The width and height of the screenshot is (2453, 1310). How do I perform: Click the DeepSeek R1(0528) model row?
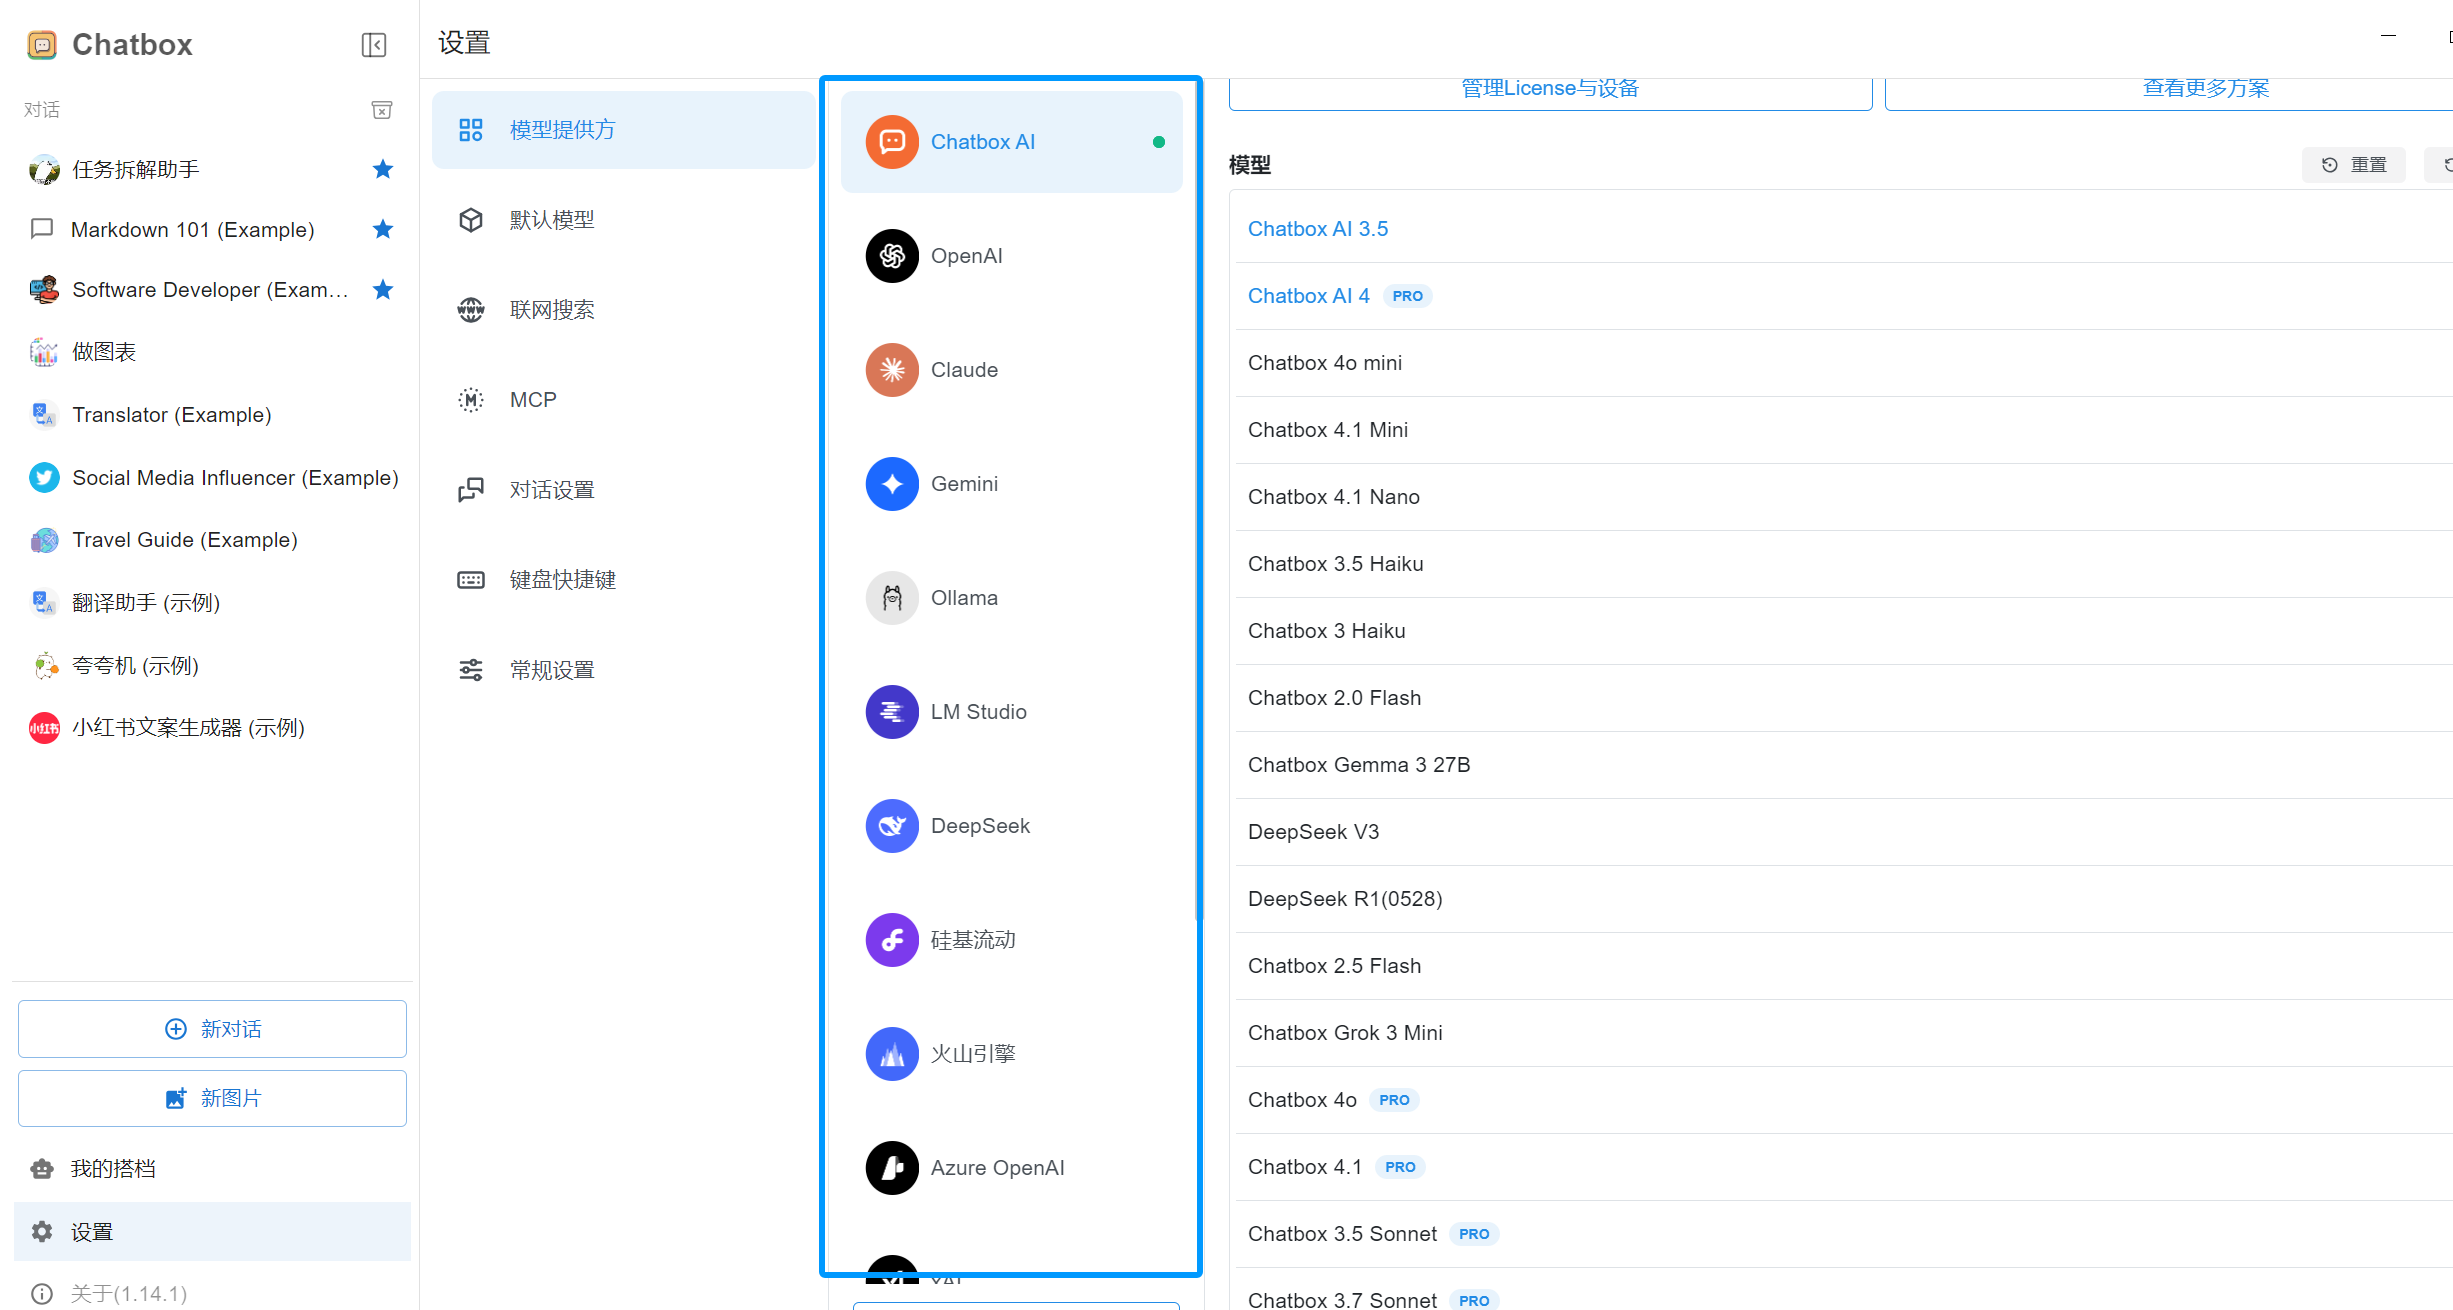point(1844,899)
